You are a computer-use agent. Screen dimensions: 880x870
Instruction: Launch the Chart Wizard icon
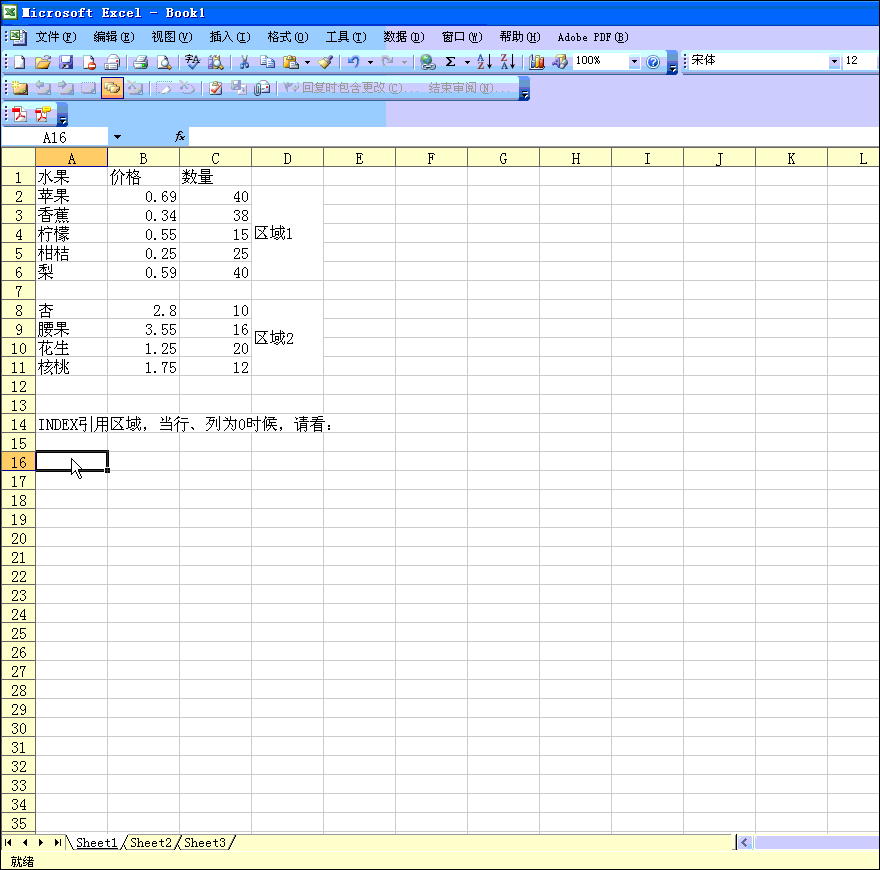coord(537,62)
